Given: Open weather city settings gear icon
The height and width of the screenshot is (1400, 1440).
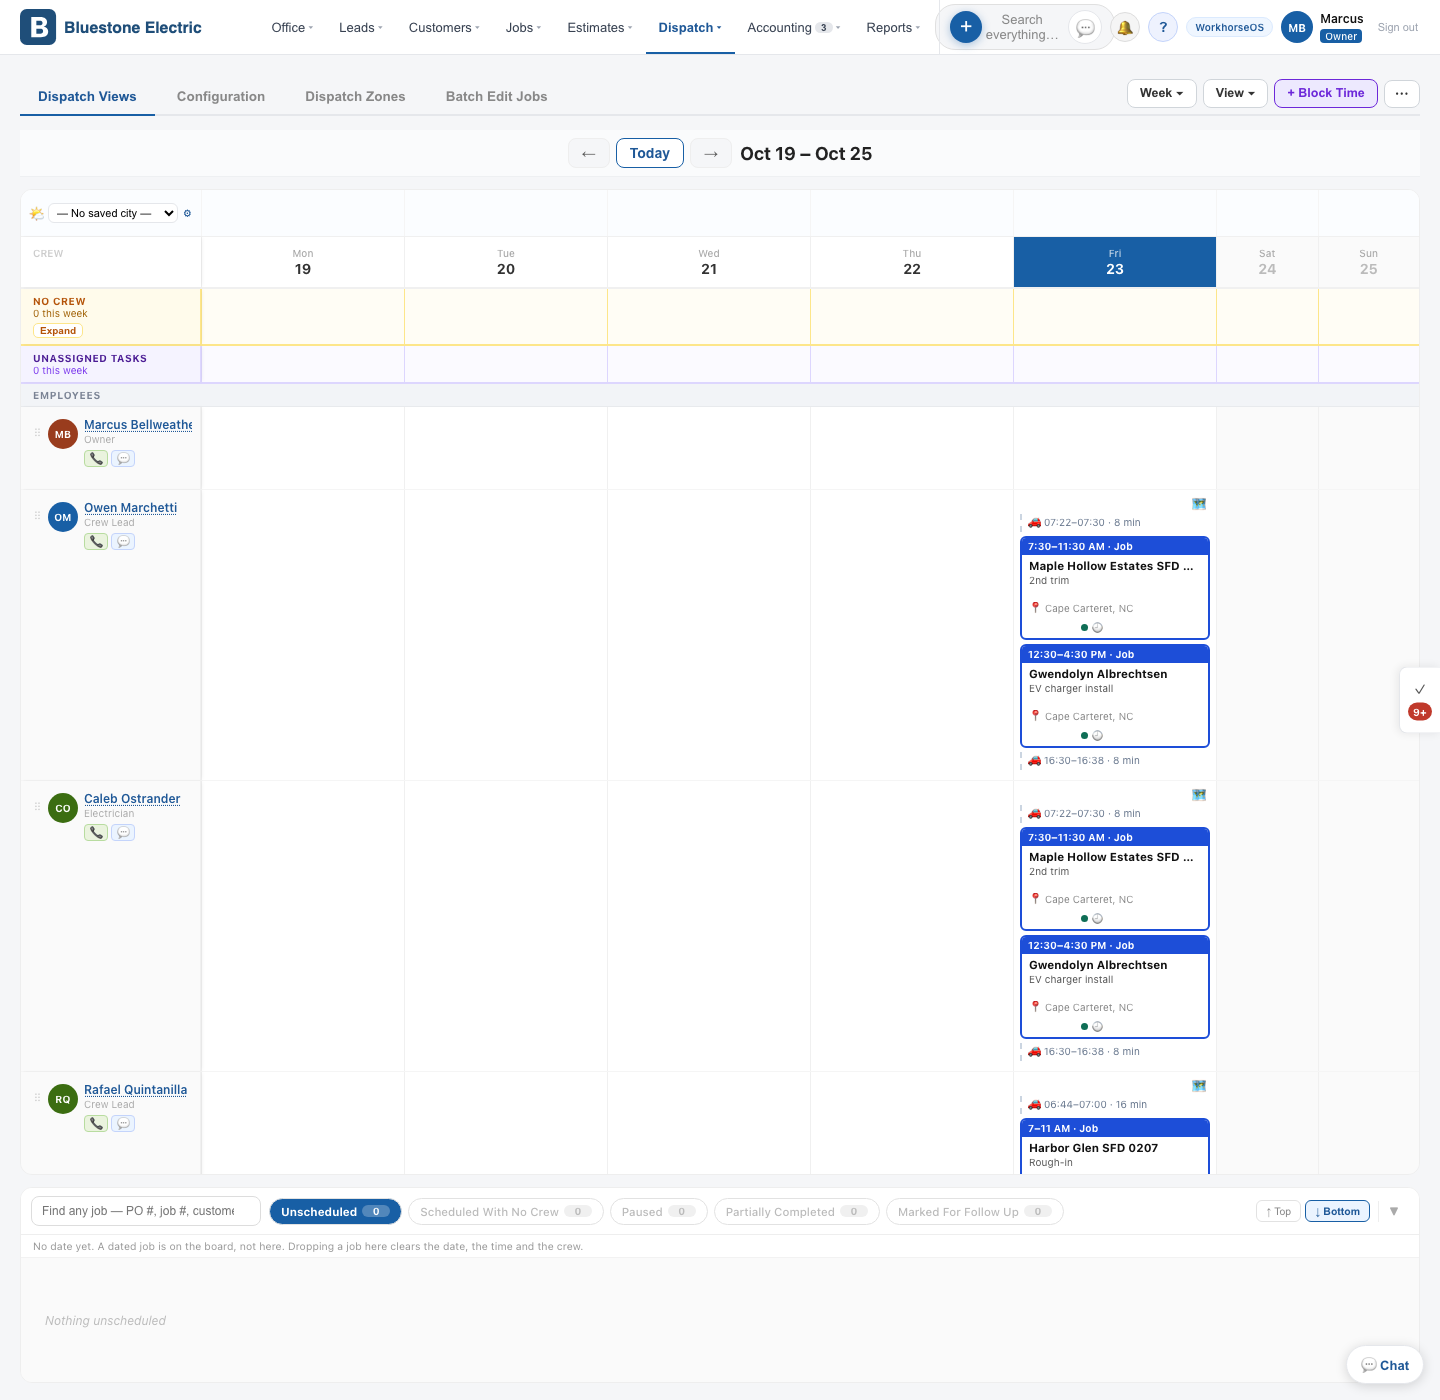Looking at the screenshot, I should click(x=187, y=213).
